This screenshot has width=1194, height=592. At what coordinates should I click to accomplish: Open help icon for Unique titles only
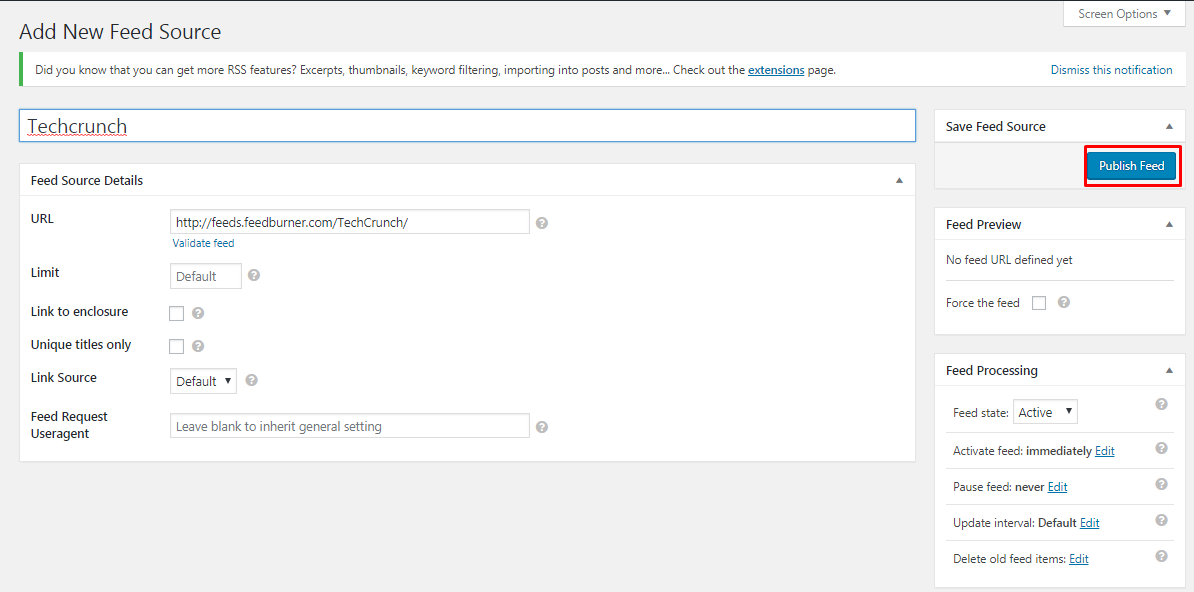[198, 346]
